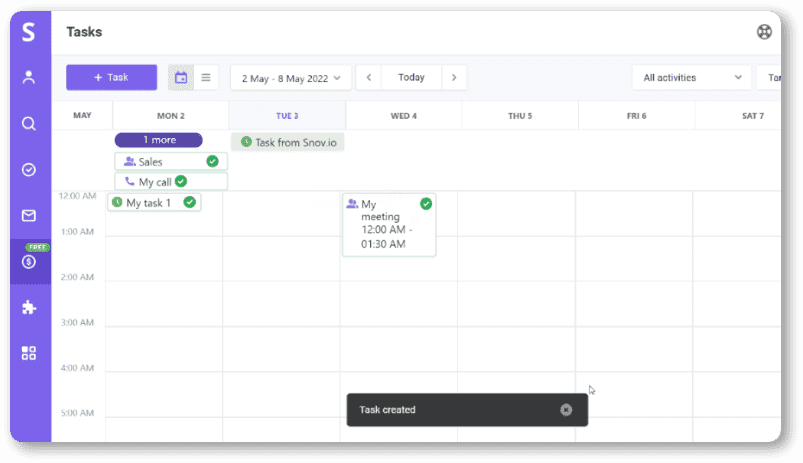Expand the 1 more tasks pill

point(158,140)
